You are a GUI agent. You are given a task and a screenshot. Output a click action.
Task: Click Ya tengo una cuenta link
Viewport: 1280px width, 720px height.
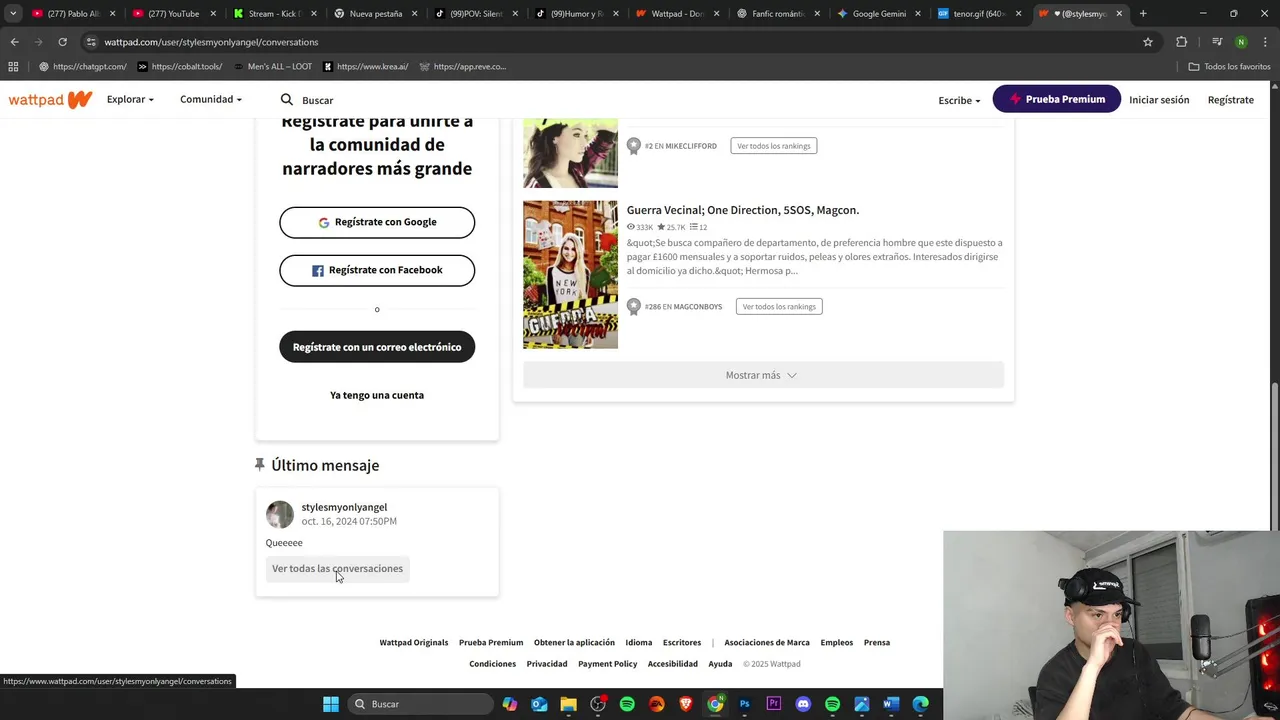pyautogui.click(x=377, y=395)
